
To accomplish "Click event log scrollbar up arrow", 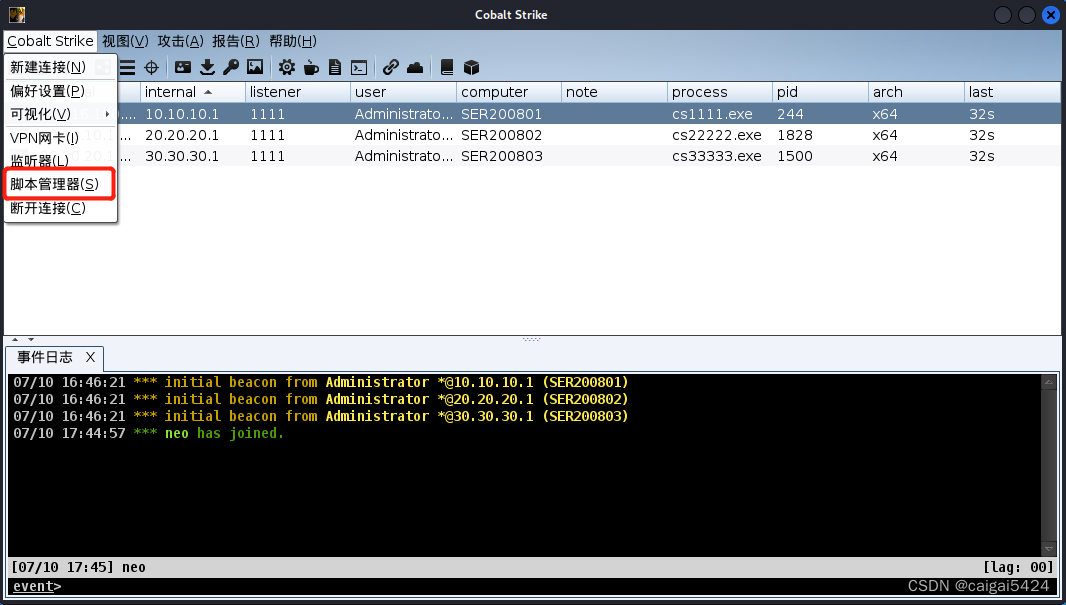I will [1049, 382].
